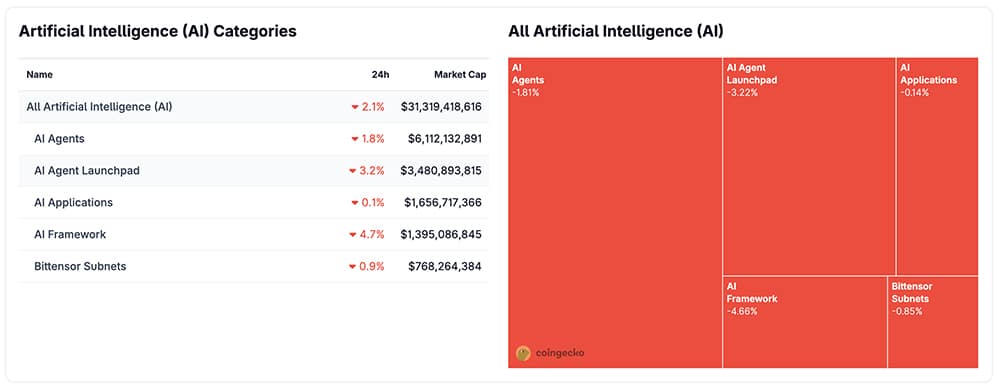
Task: Click the $6,112,132,891 market cap value
Action: pos(445,139)
